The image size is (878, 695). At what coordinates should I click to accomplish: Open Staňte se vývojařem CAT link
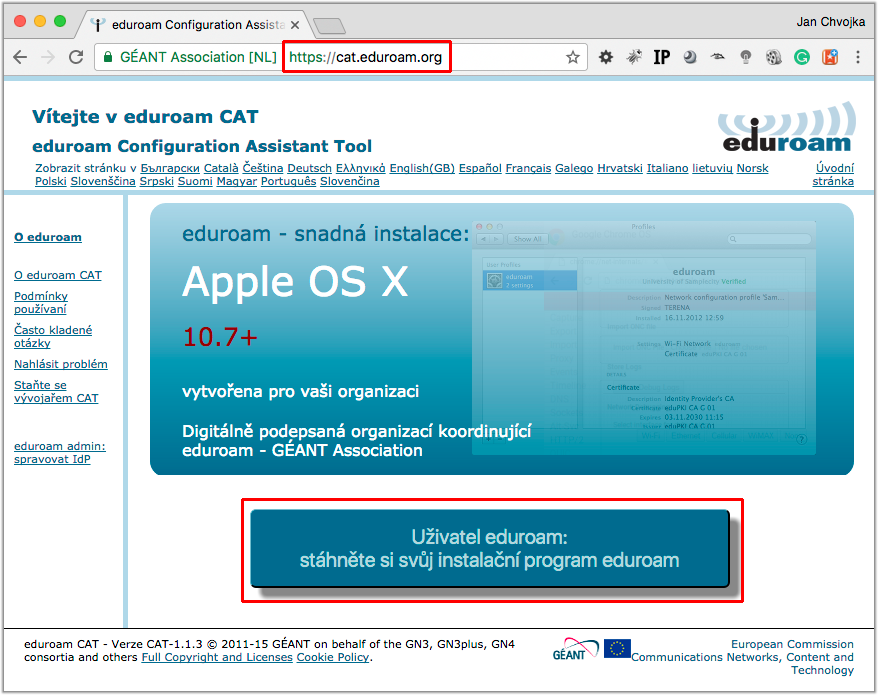click(56, 391)
